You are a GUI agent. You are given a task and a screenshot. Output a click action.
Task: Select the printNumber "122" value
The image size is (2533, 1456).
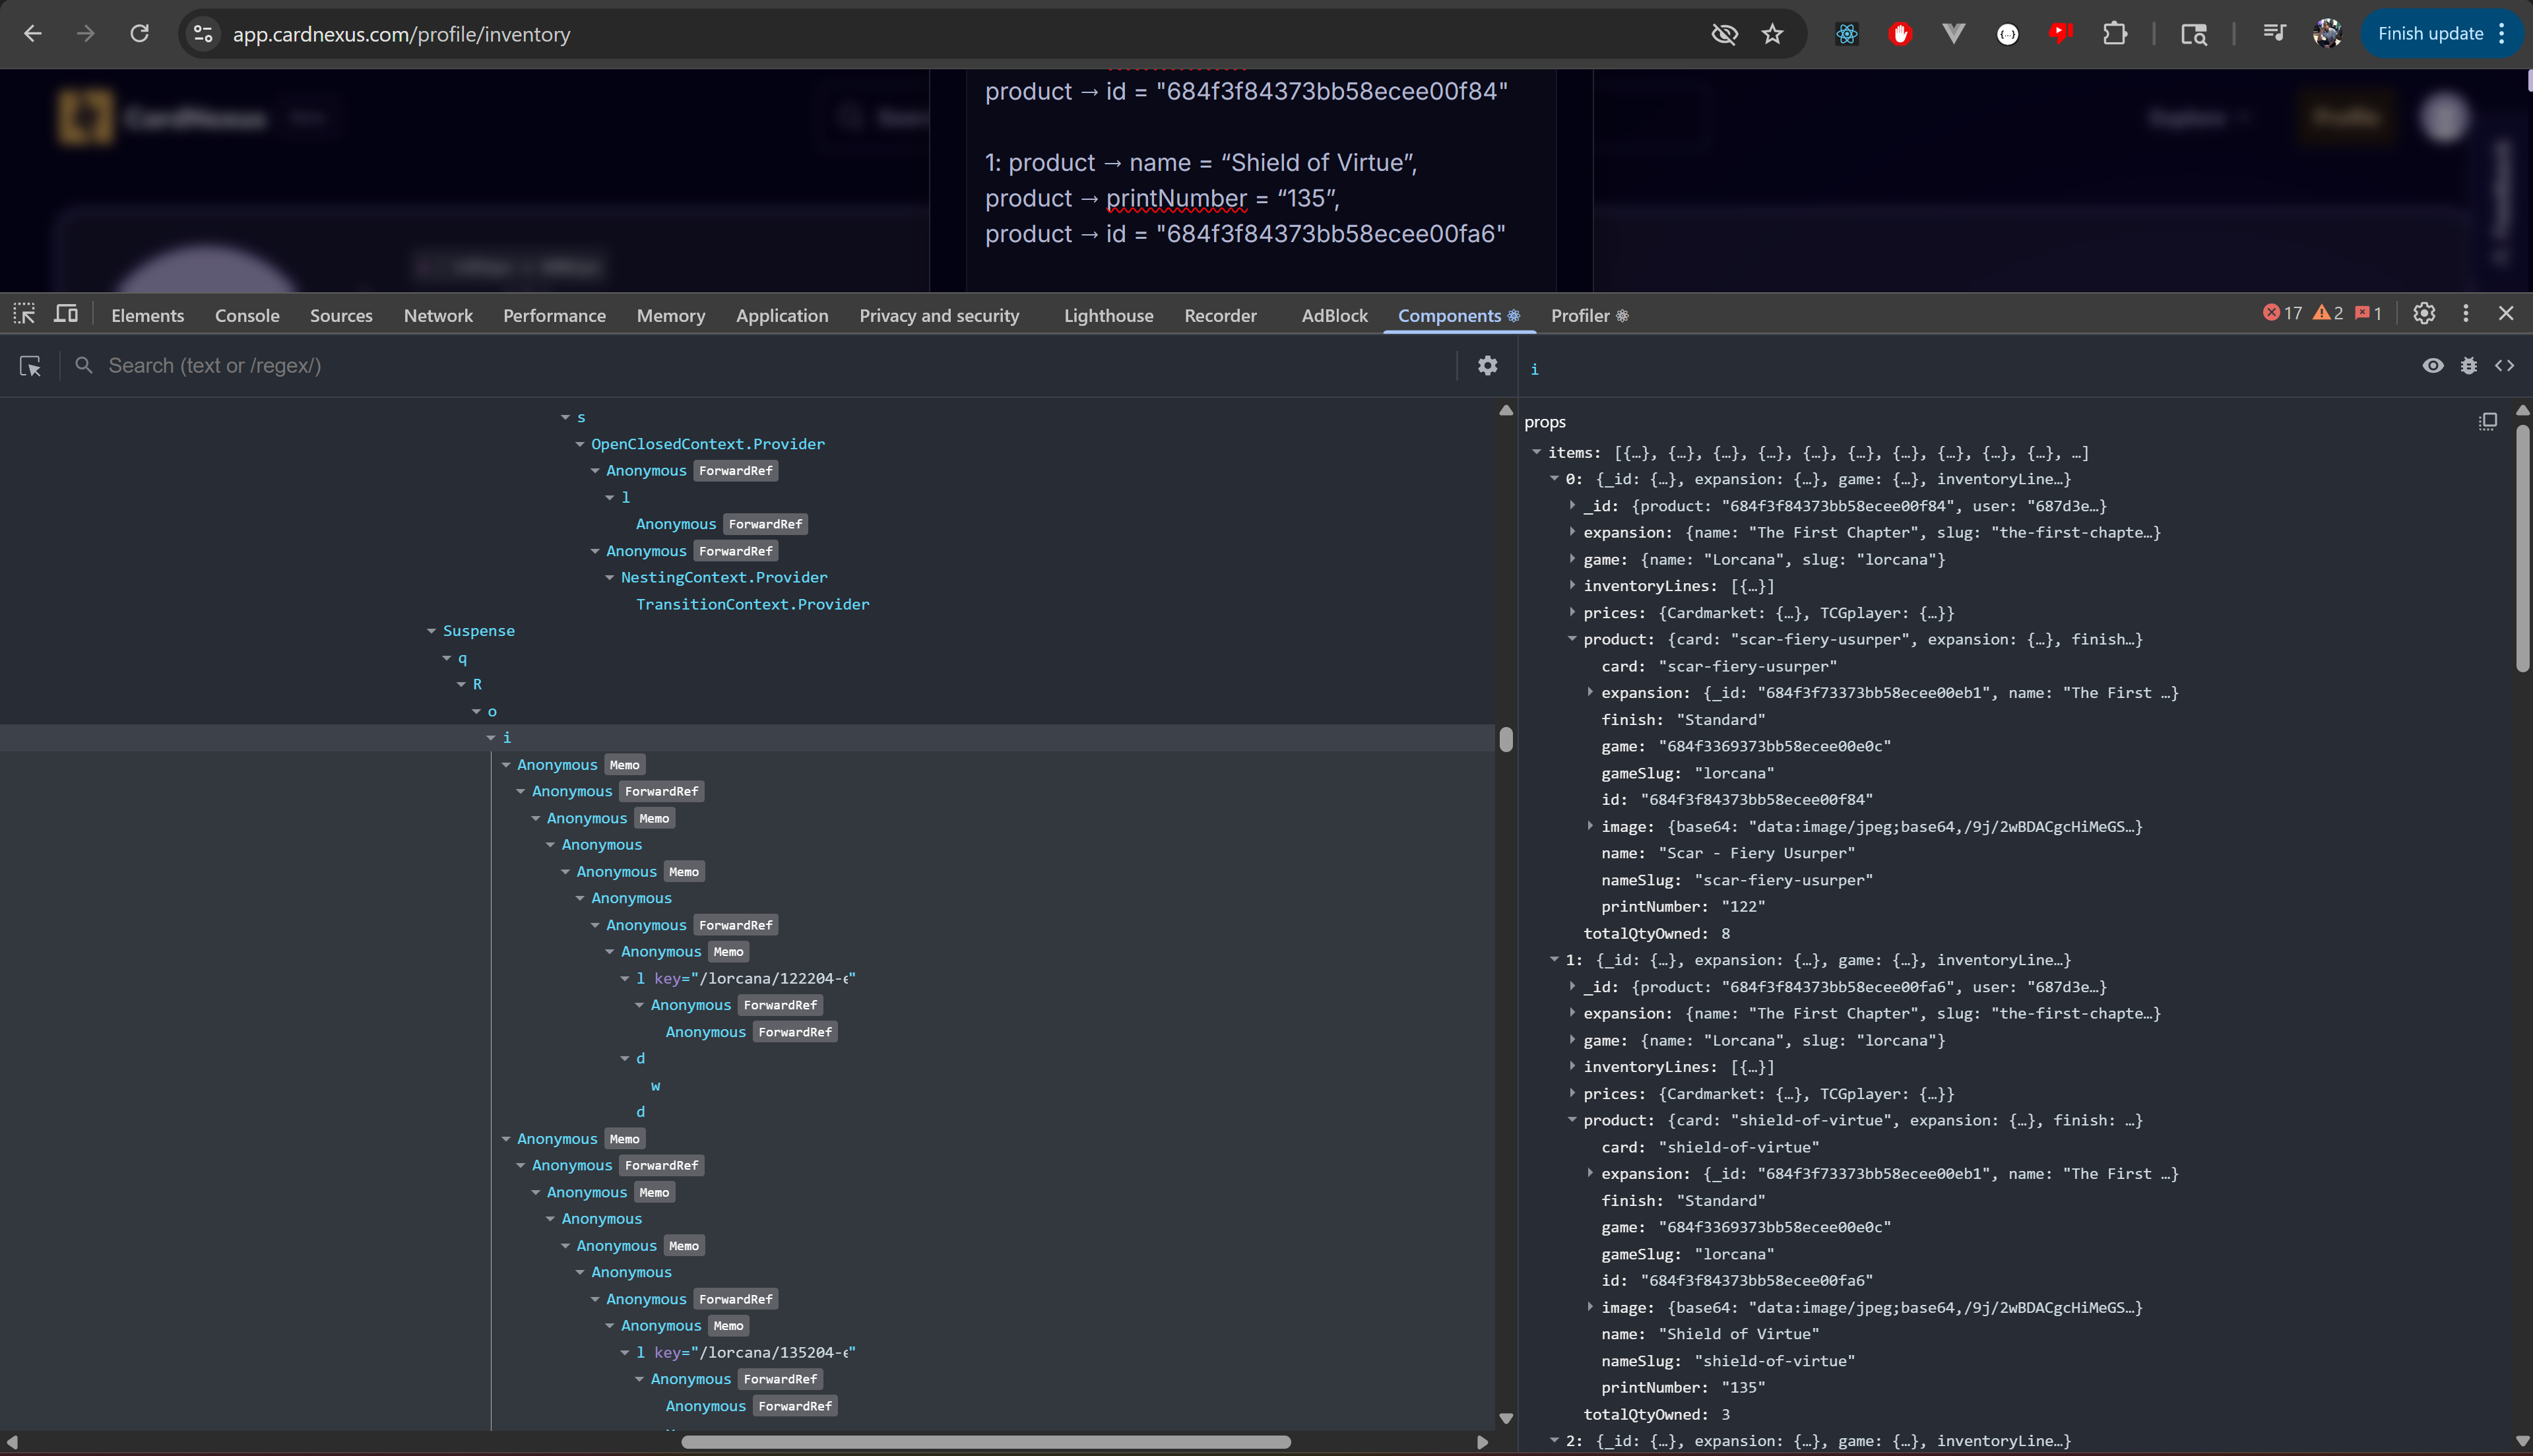1744,907
